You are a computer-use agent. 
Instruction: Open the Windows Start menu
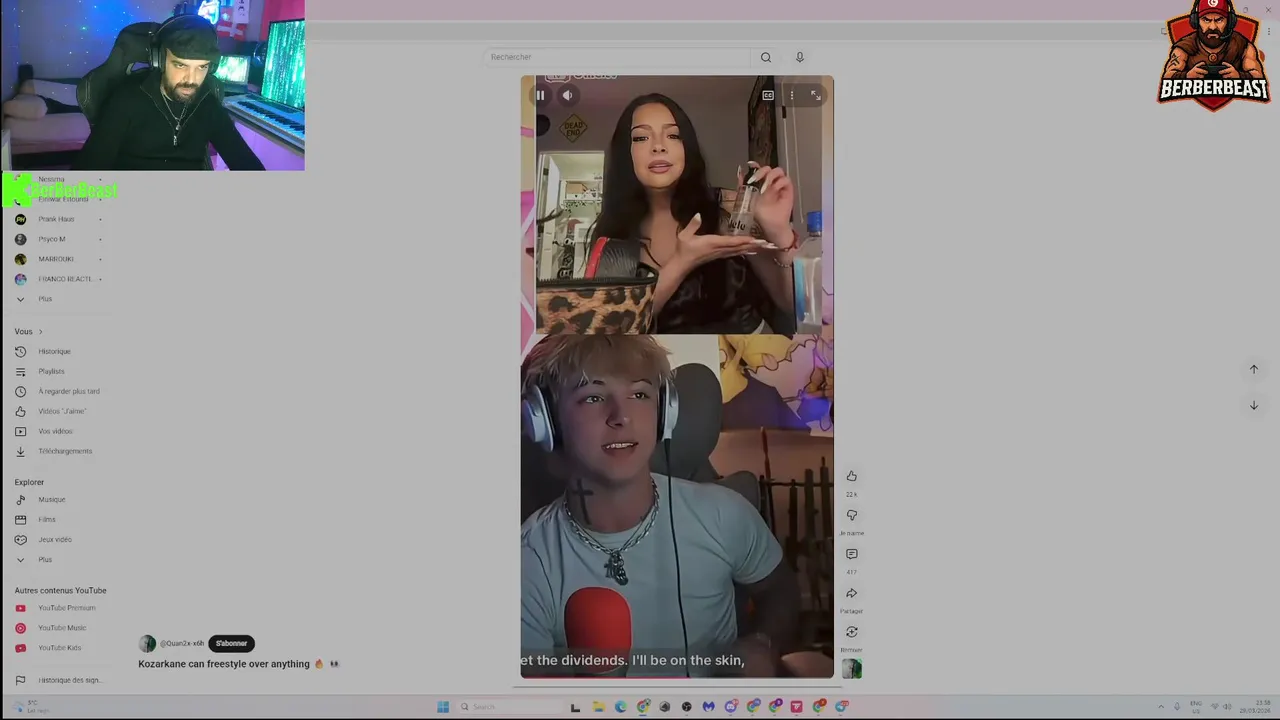click(443, 707)
